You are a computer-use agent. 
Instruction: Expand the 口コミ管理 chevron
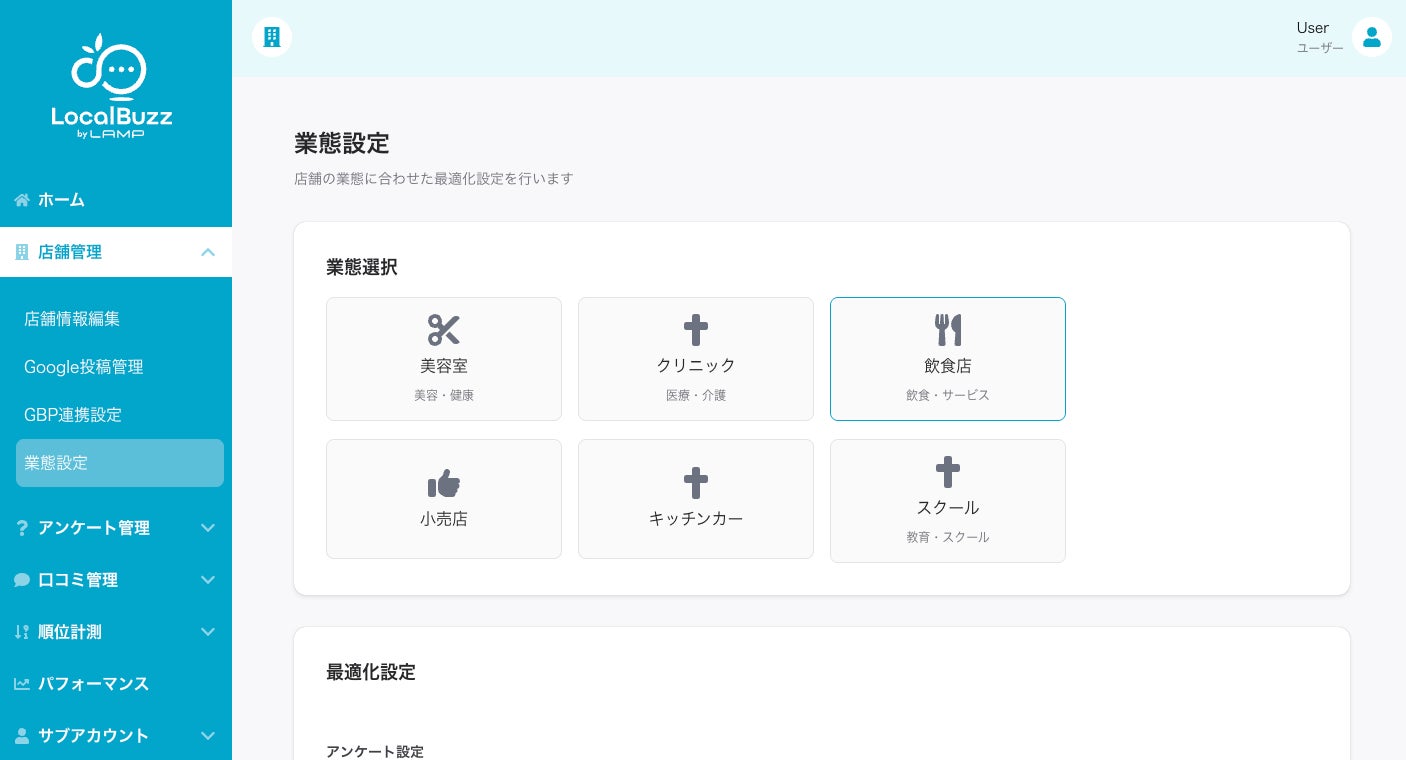coord(208,580)
